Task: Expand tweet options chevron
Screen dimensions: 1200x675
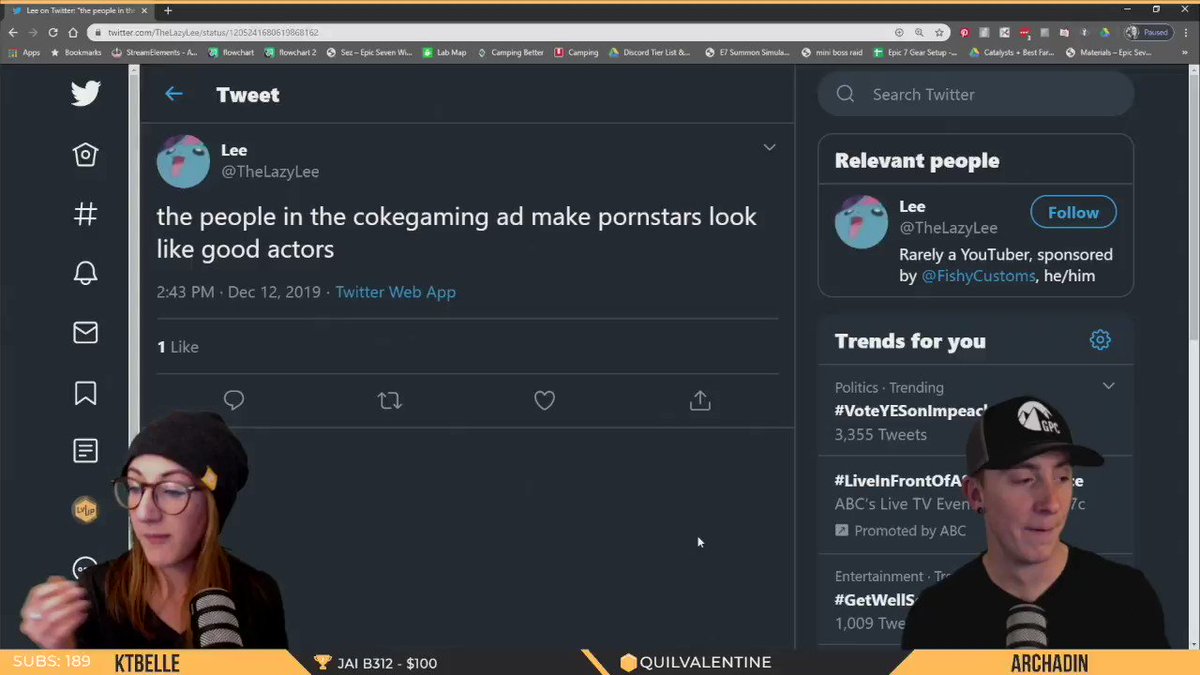Action: pyautogui.click(x=769, y=147)
